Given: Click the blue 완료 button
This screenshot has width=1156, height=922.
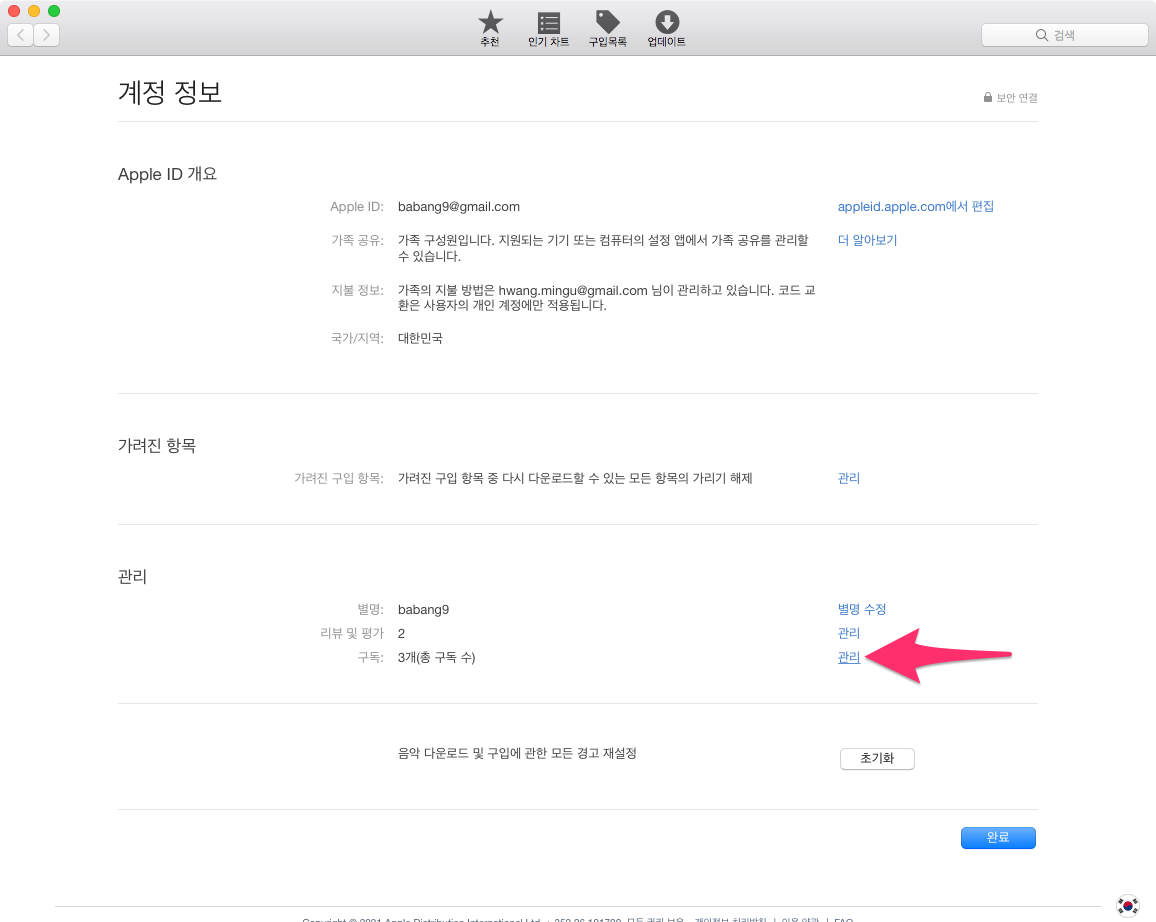Looking at the screenshot, I should click(998, 837).
